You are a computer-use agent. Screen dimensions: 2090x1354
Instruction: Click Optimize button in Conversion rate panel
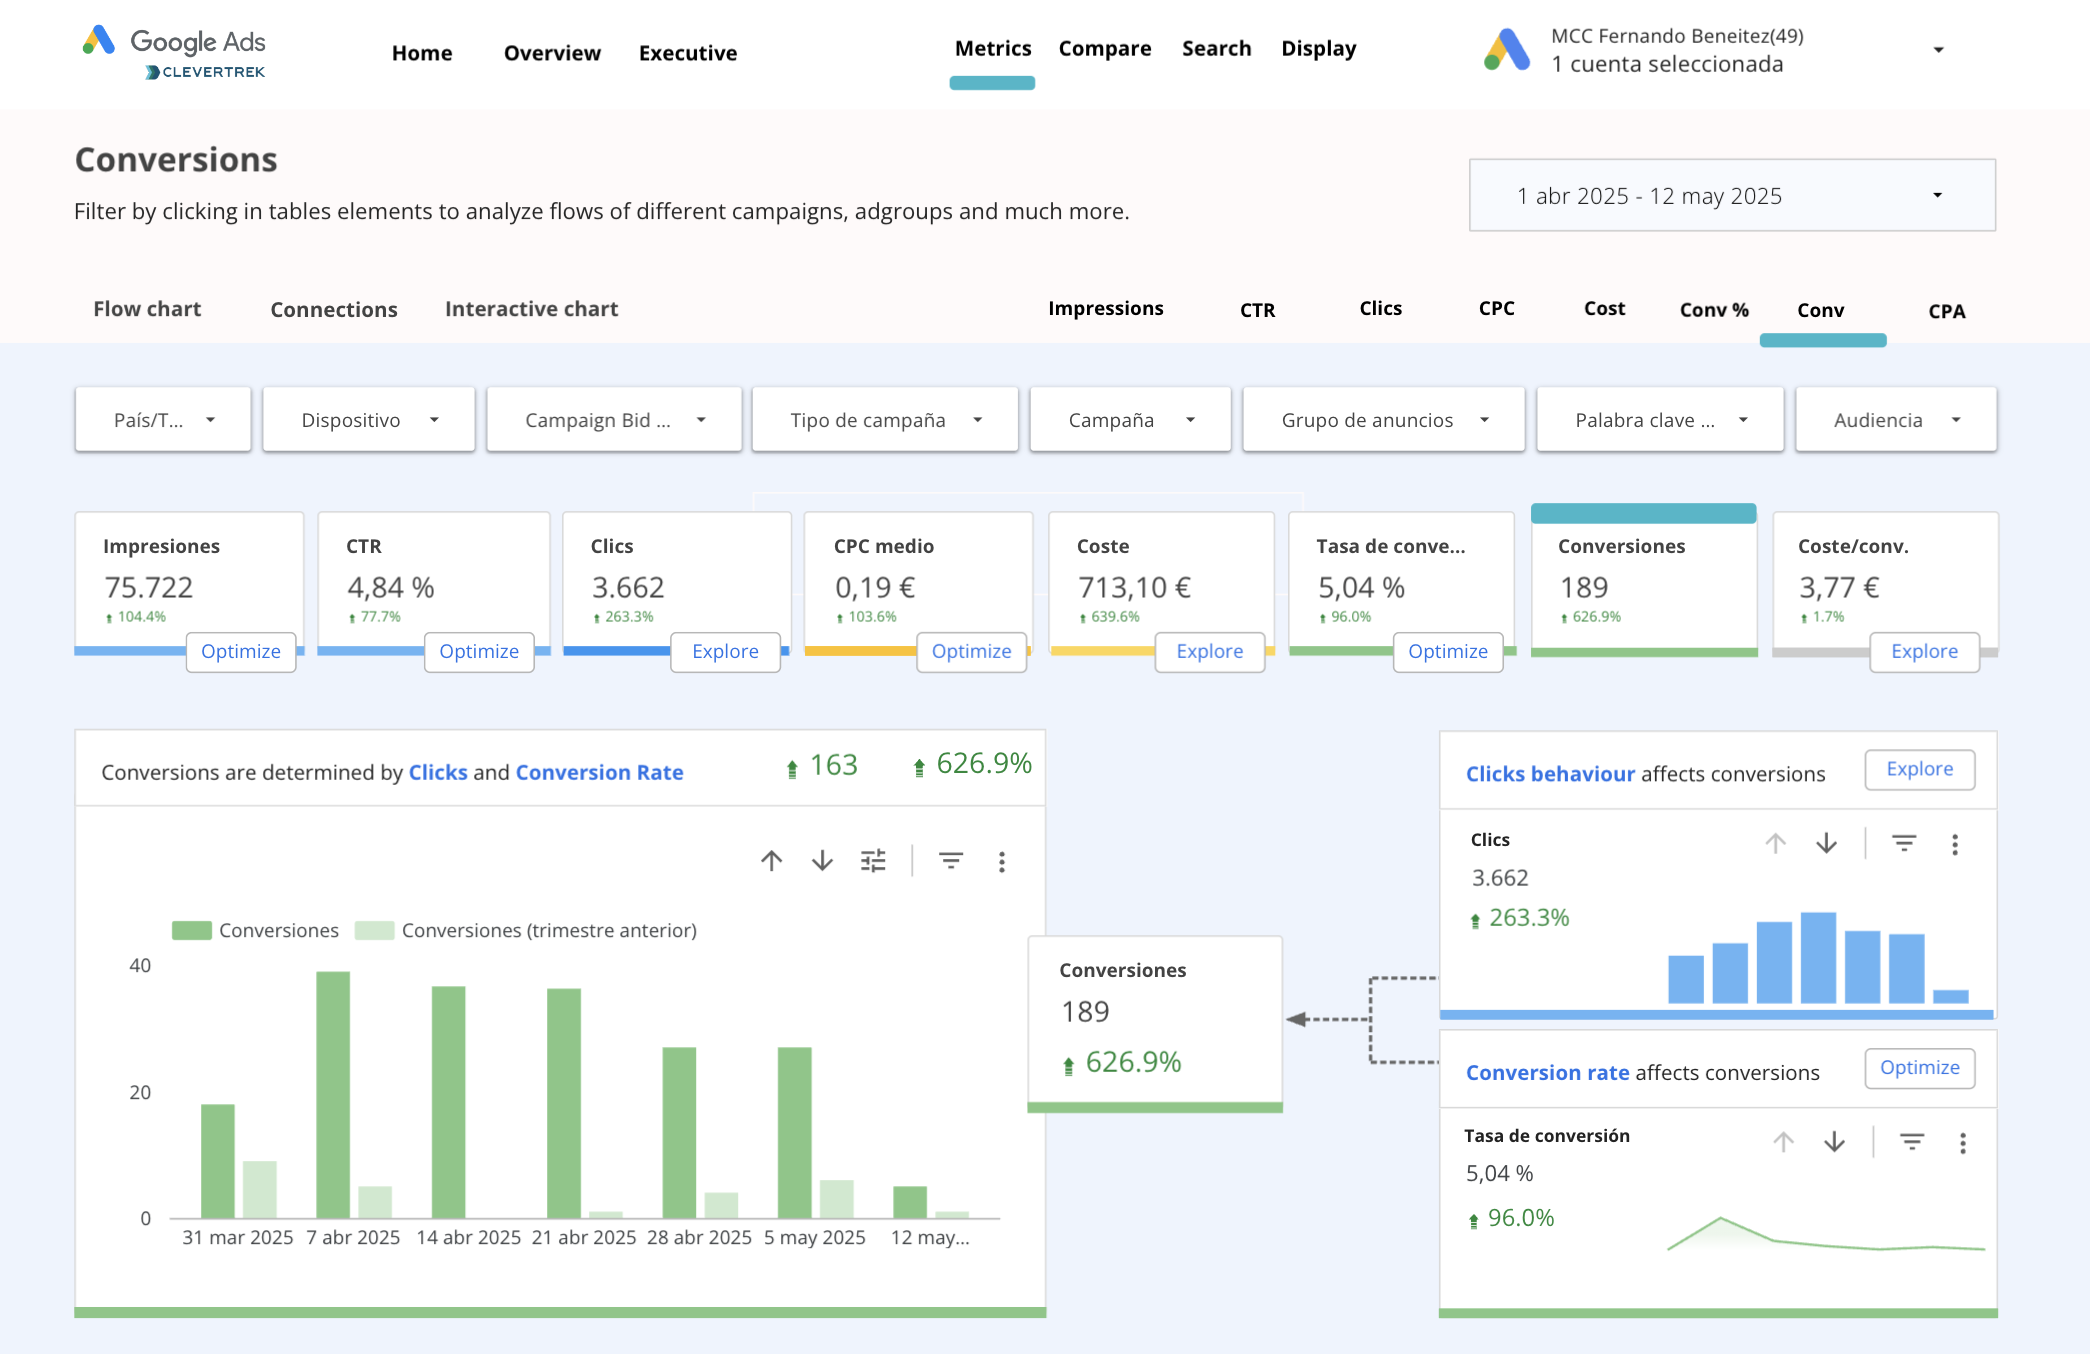[x=1920, y=1067]
